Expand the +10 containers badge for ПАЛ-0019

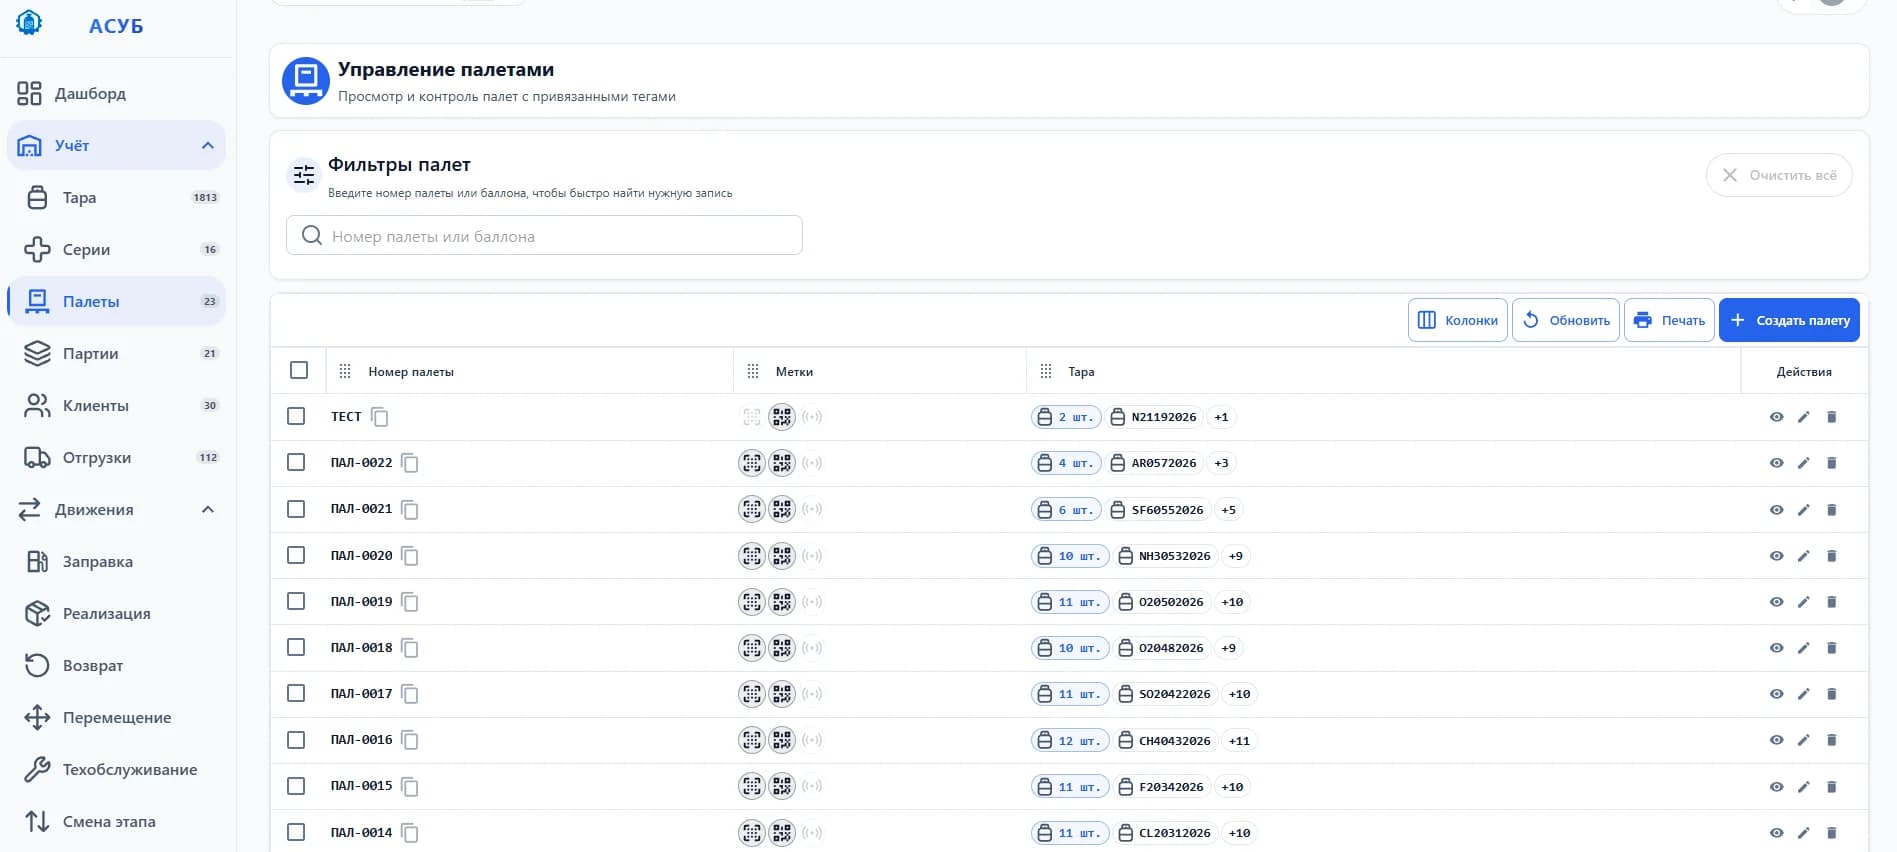coord(1232,602)
